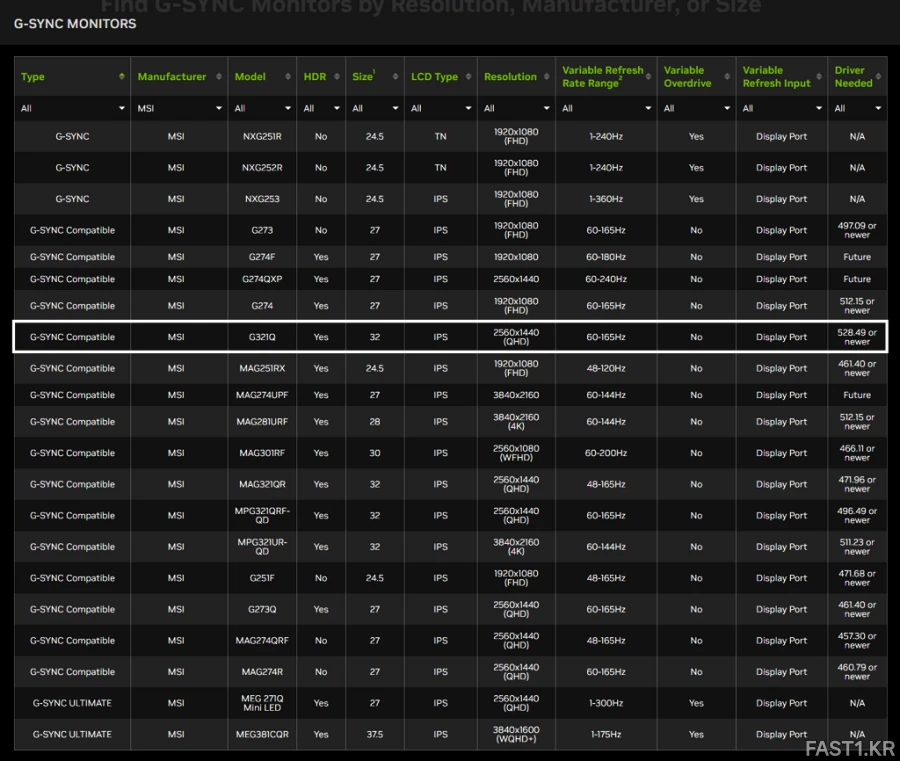Sort table by Type column sort icon

tap(122, 76)
